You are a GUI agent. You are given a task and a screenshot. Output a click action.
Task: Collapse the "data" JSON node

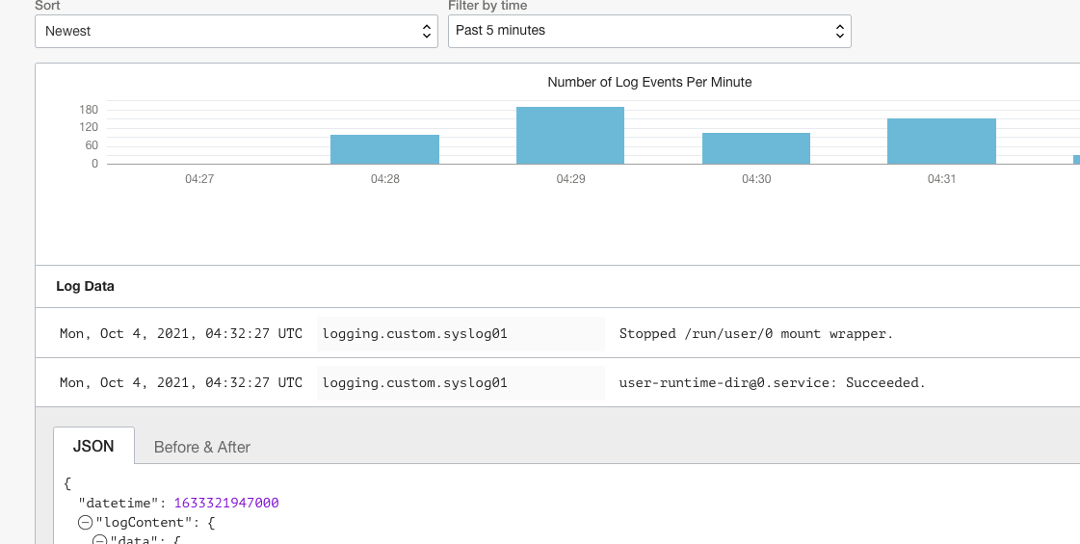coord(99,541)
